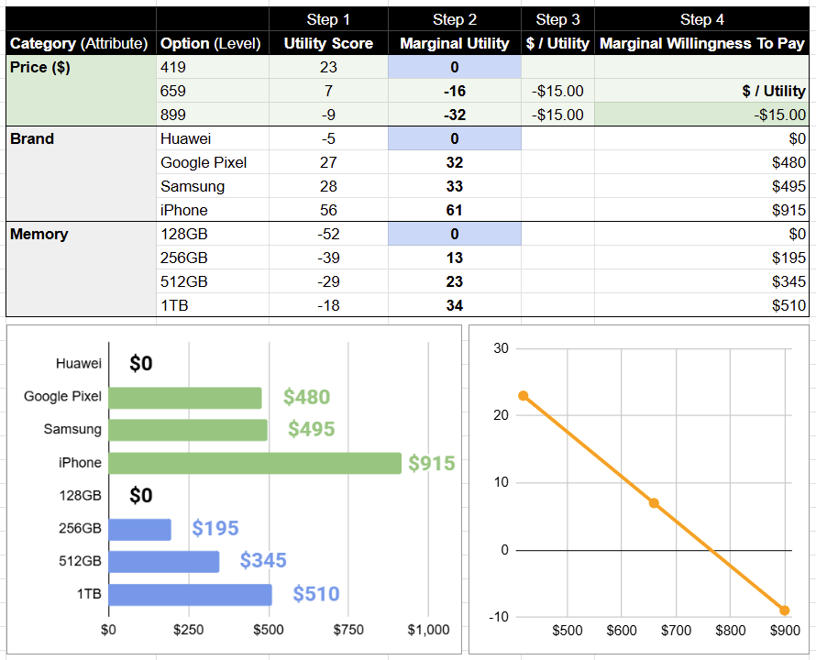Select the '-$15.00' cell in the 659 row
This screenshot has height=660, width=816.
coord(557,91)
